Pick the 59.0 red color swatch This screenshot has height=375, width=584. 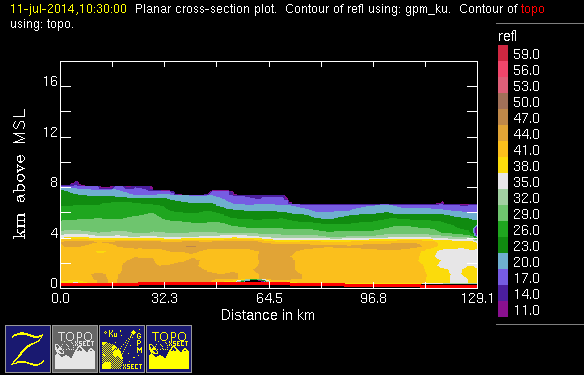coord(503,53)
